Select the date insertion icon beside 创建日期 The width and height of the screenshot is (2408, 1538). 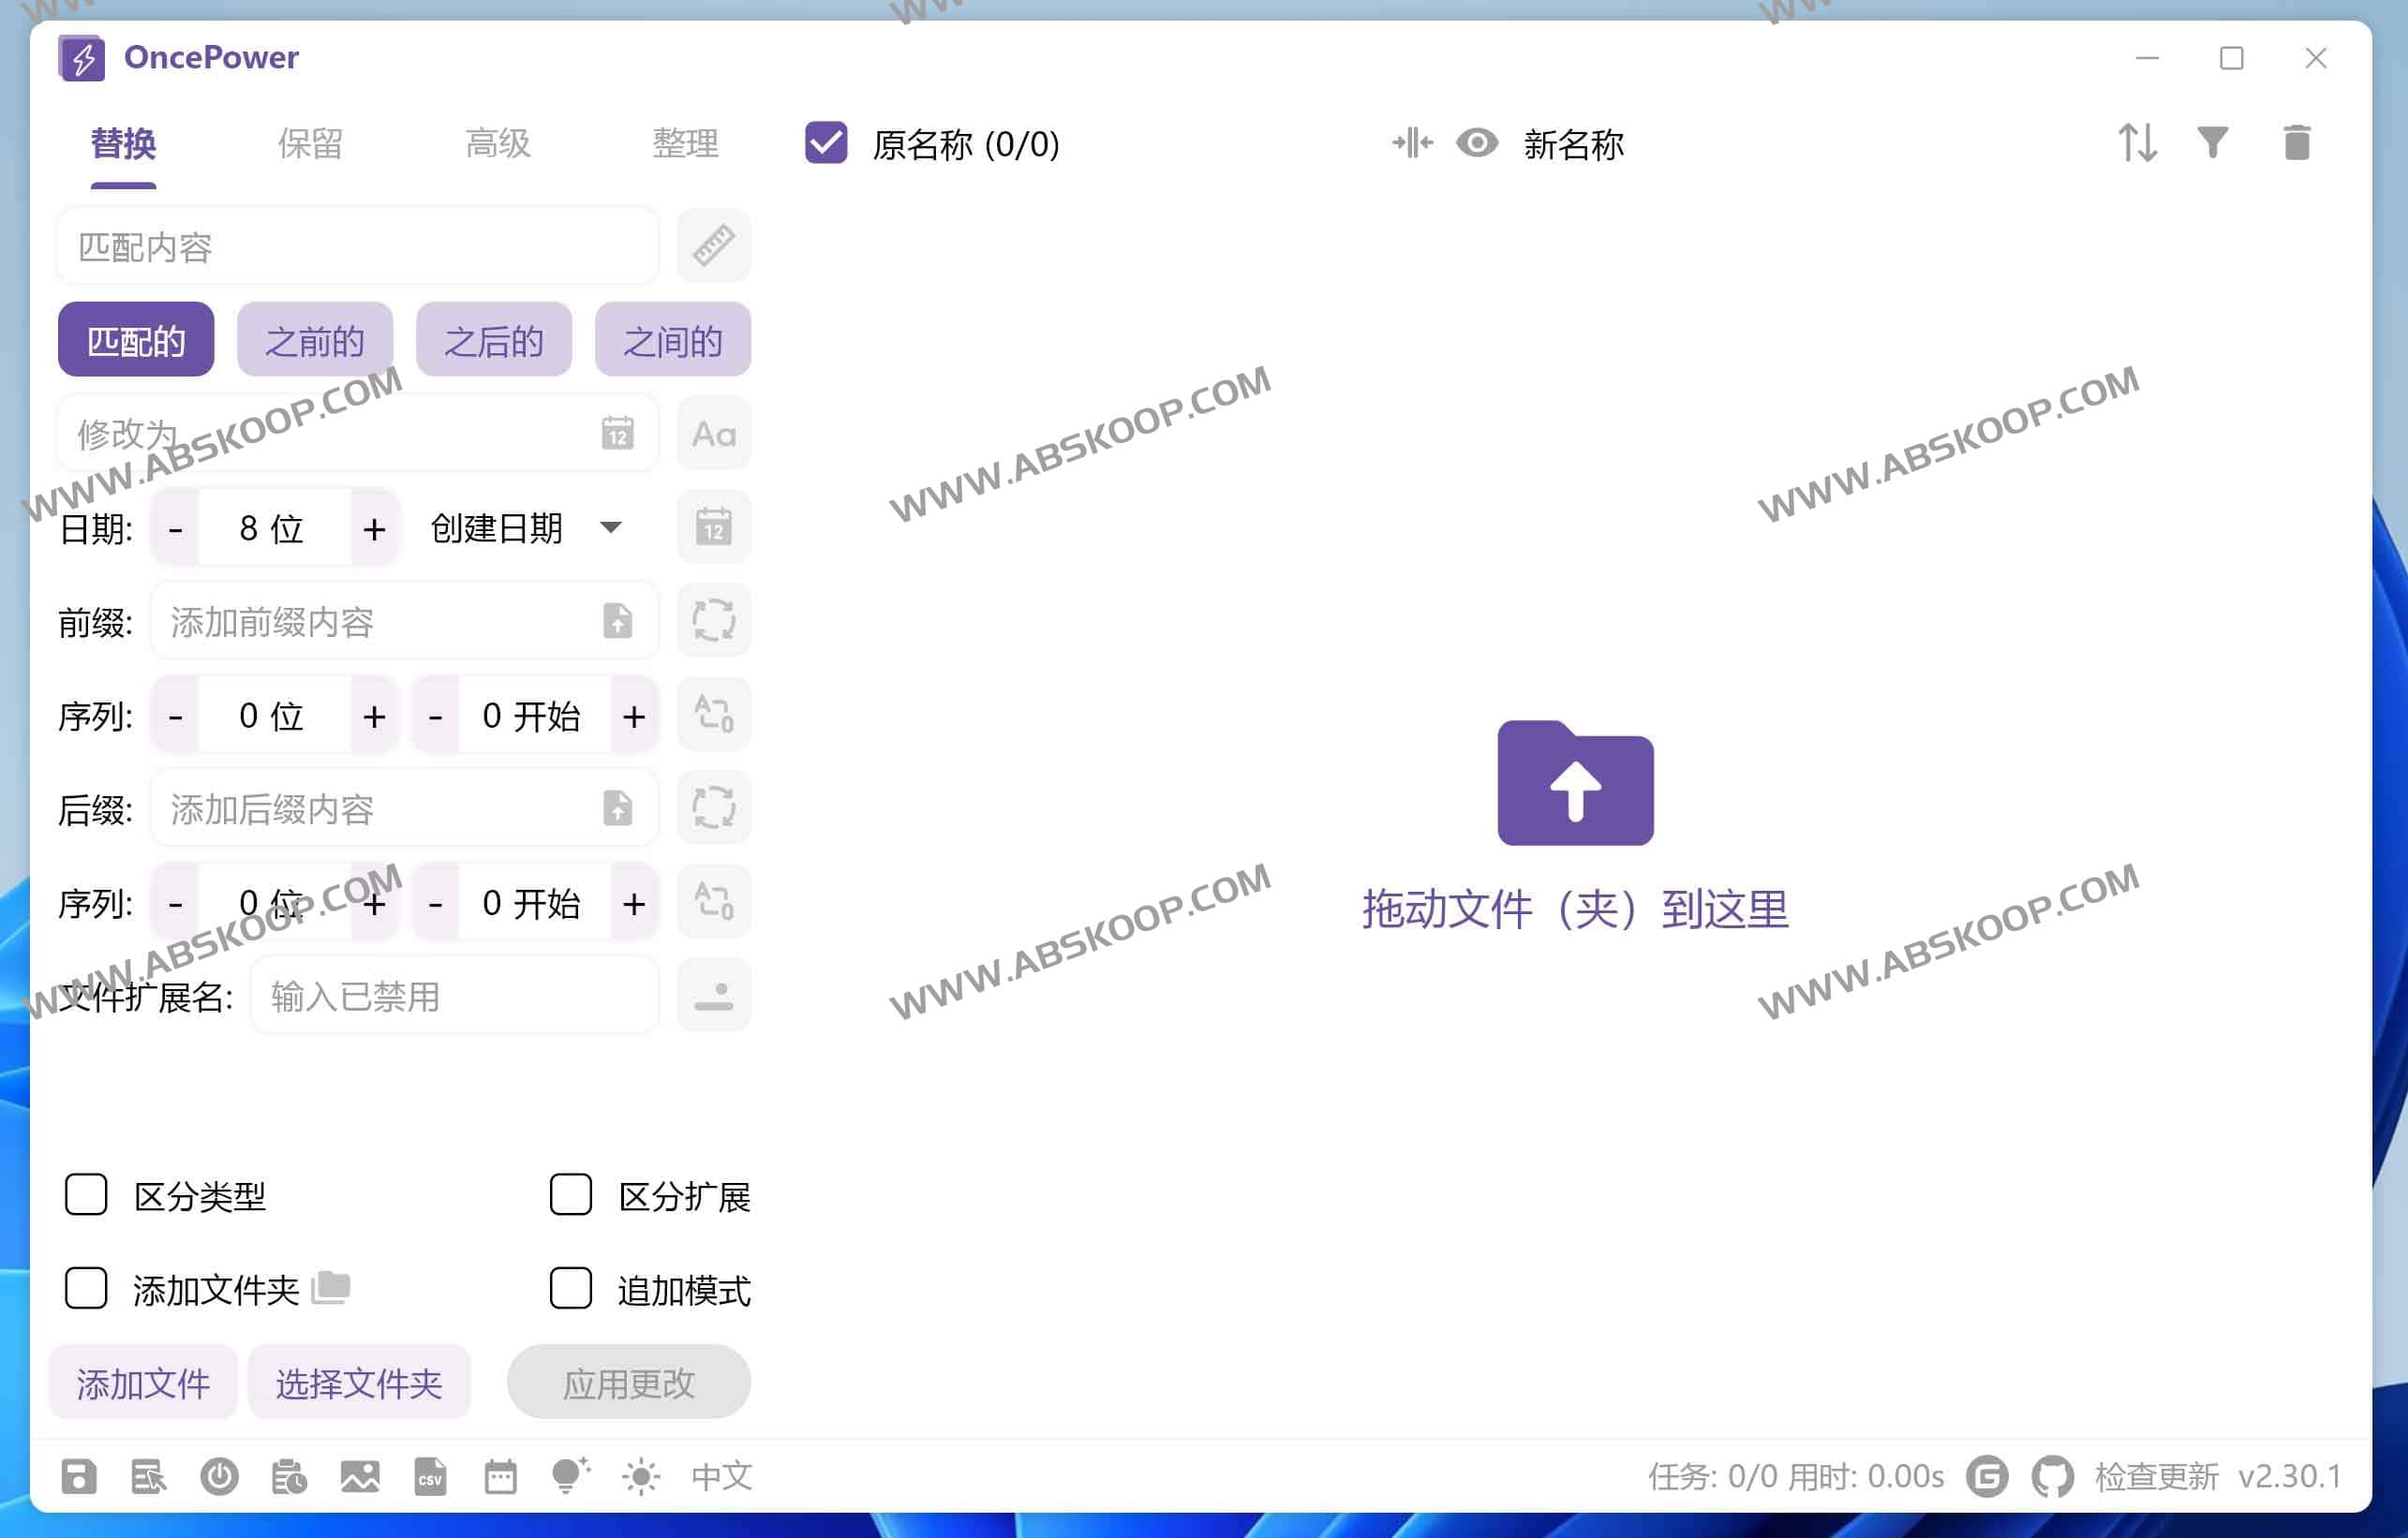coord(713,527)
